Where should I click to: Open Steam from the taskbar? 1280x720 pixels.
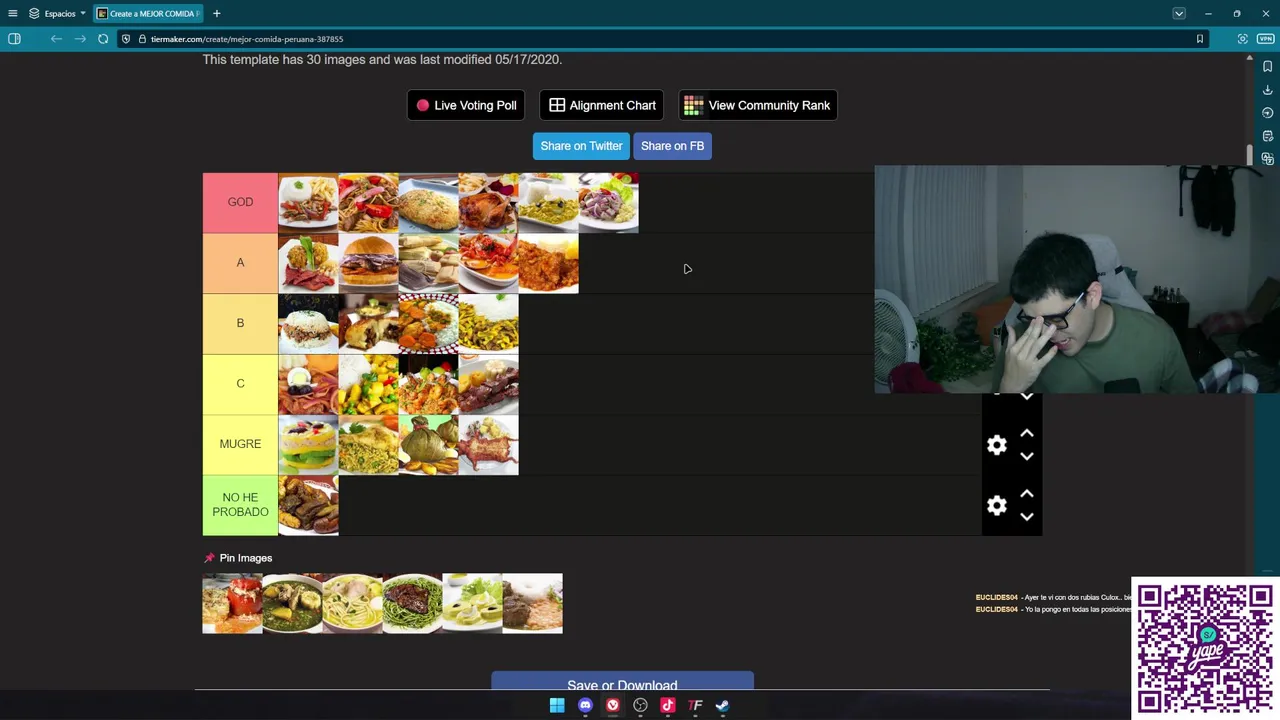tap(722, 706)
